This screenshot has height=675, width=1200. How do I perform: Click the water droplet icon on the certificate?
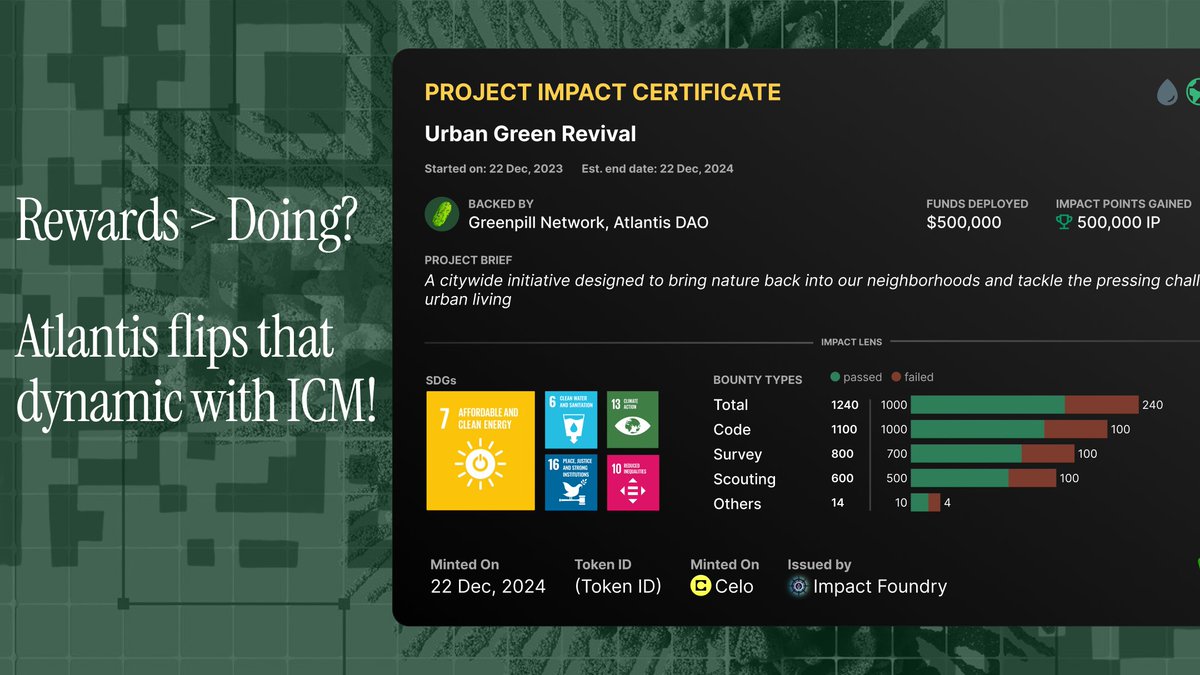tap(1167, 93)
